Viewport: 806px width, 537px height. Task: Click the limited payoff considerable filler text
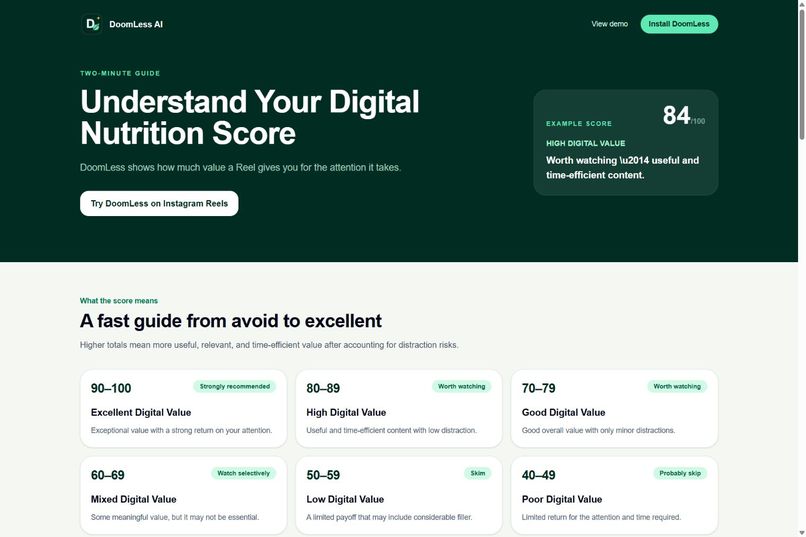pos(389,517)
